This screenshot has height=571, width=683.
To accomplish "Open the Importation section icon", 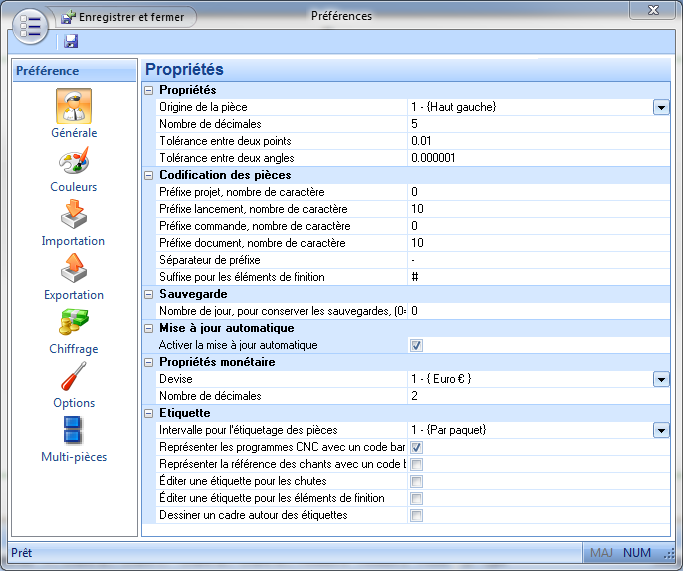I will (x=74, y=215).
